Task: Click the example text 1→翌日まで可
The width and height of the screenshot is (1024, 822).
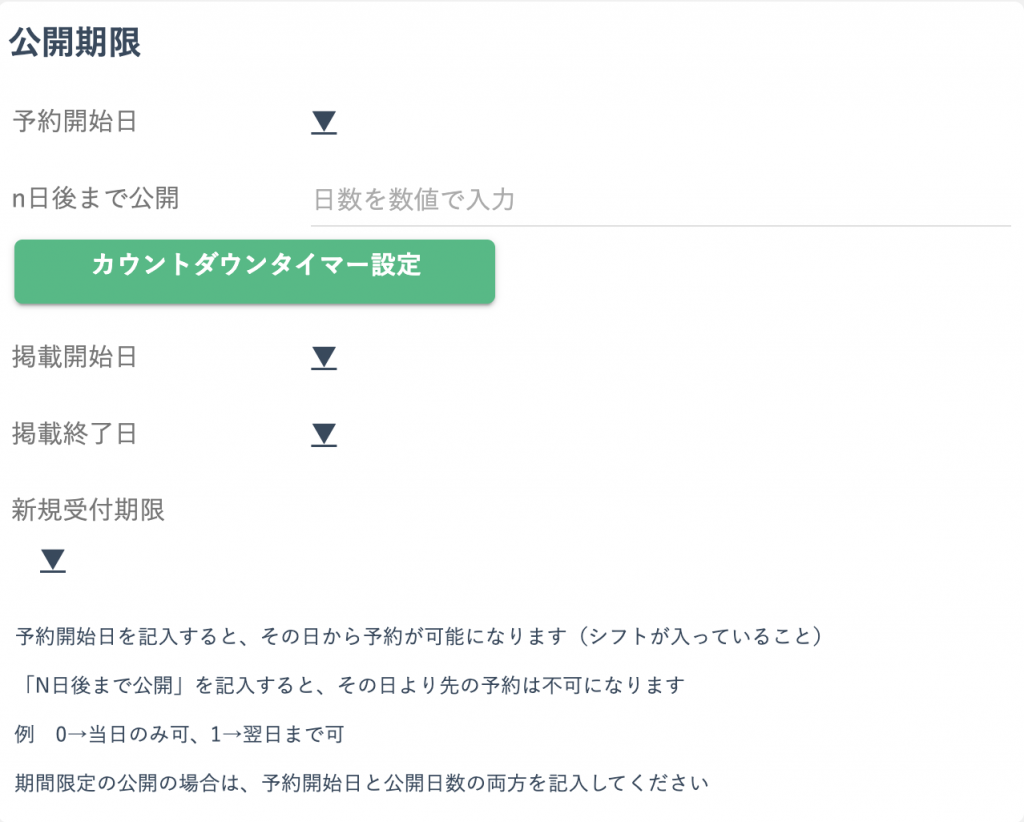Action: pos(277,734)
